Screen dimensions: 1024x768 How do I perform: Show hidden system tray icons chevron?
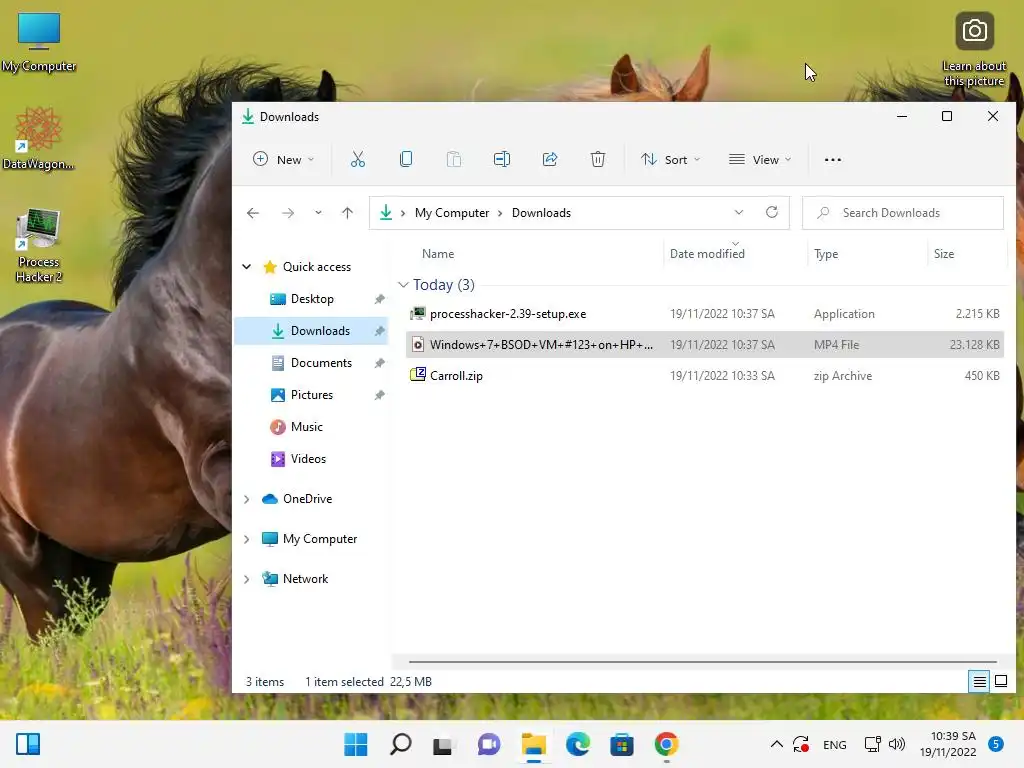(776, 744)
